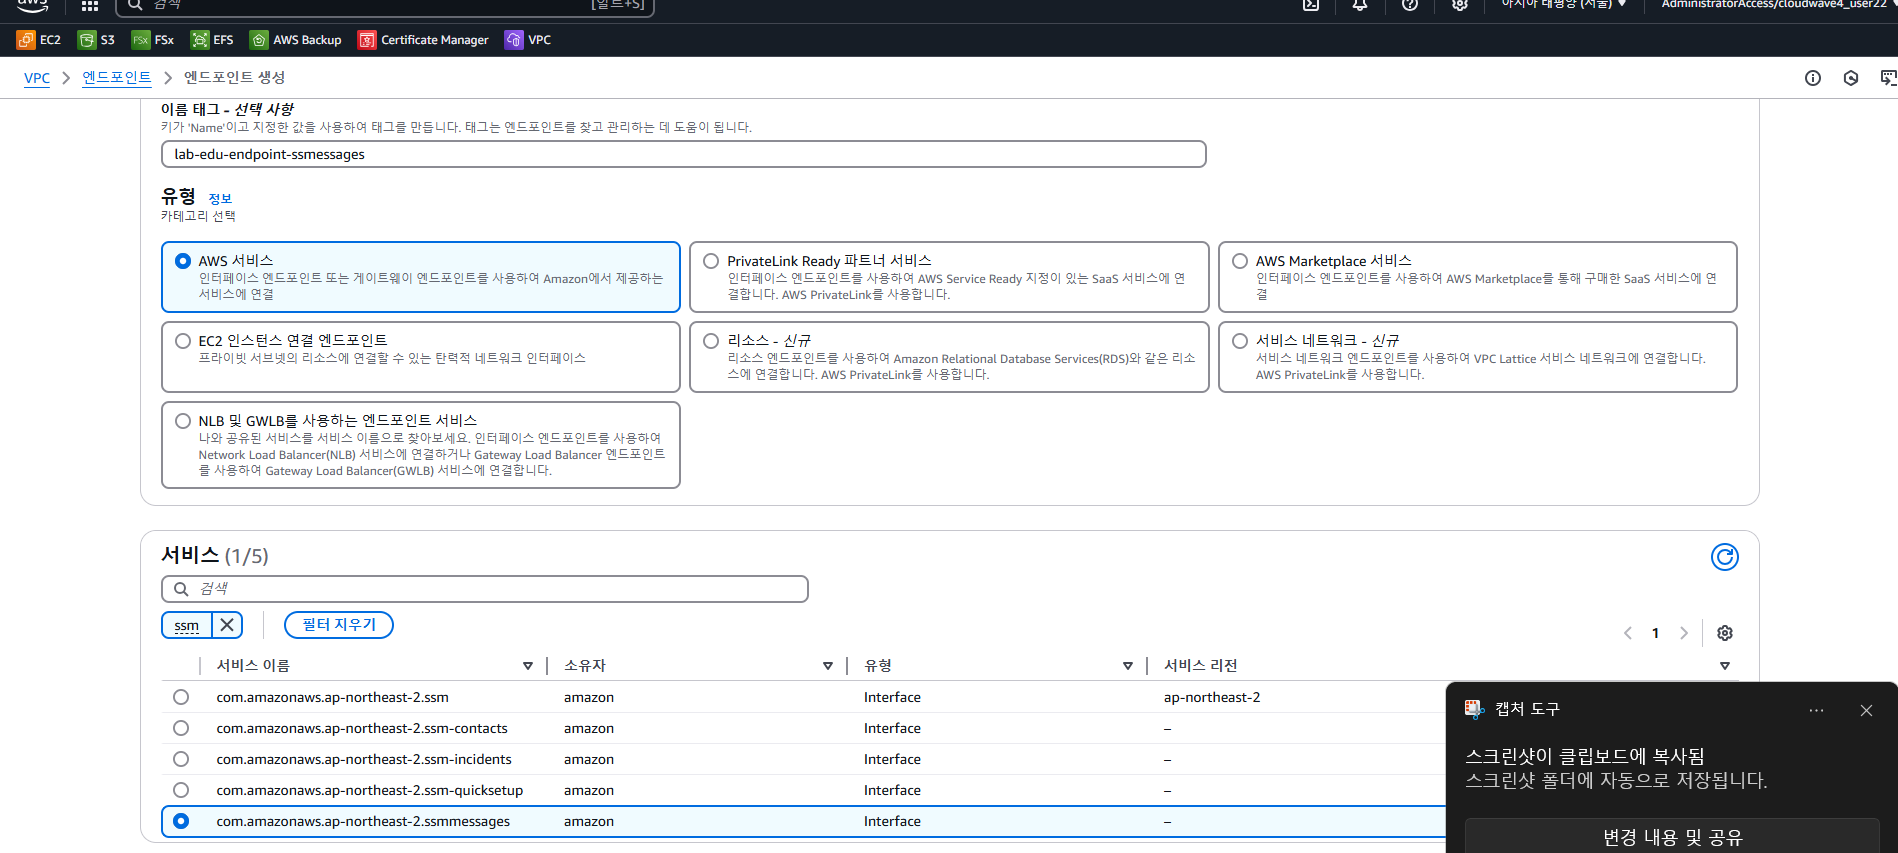
Task: Open the services grid menu icon
Action: 90,5
